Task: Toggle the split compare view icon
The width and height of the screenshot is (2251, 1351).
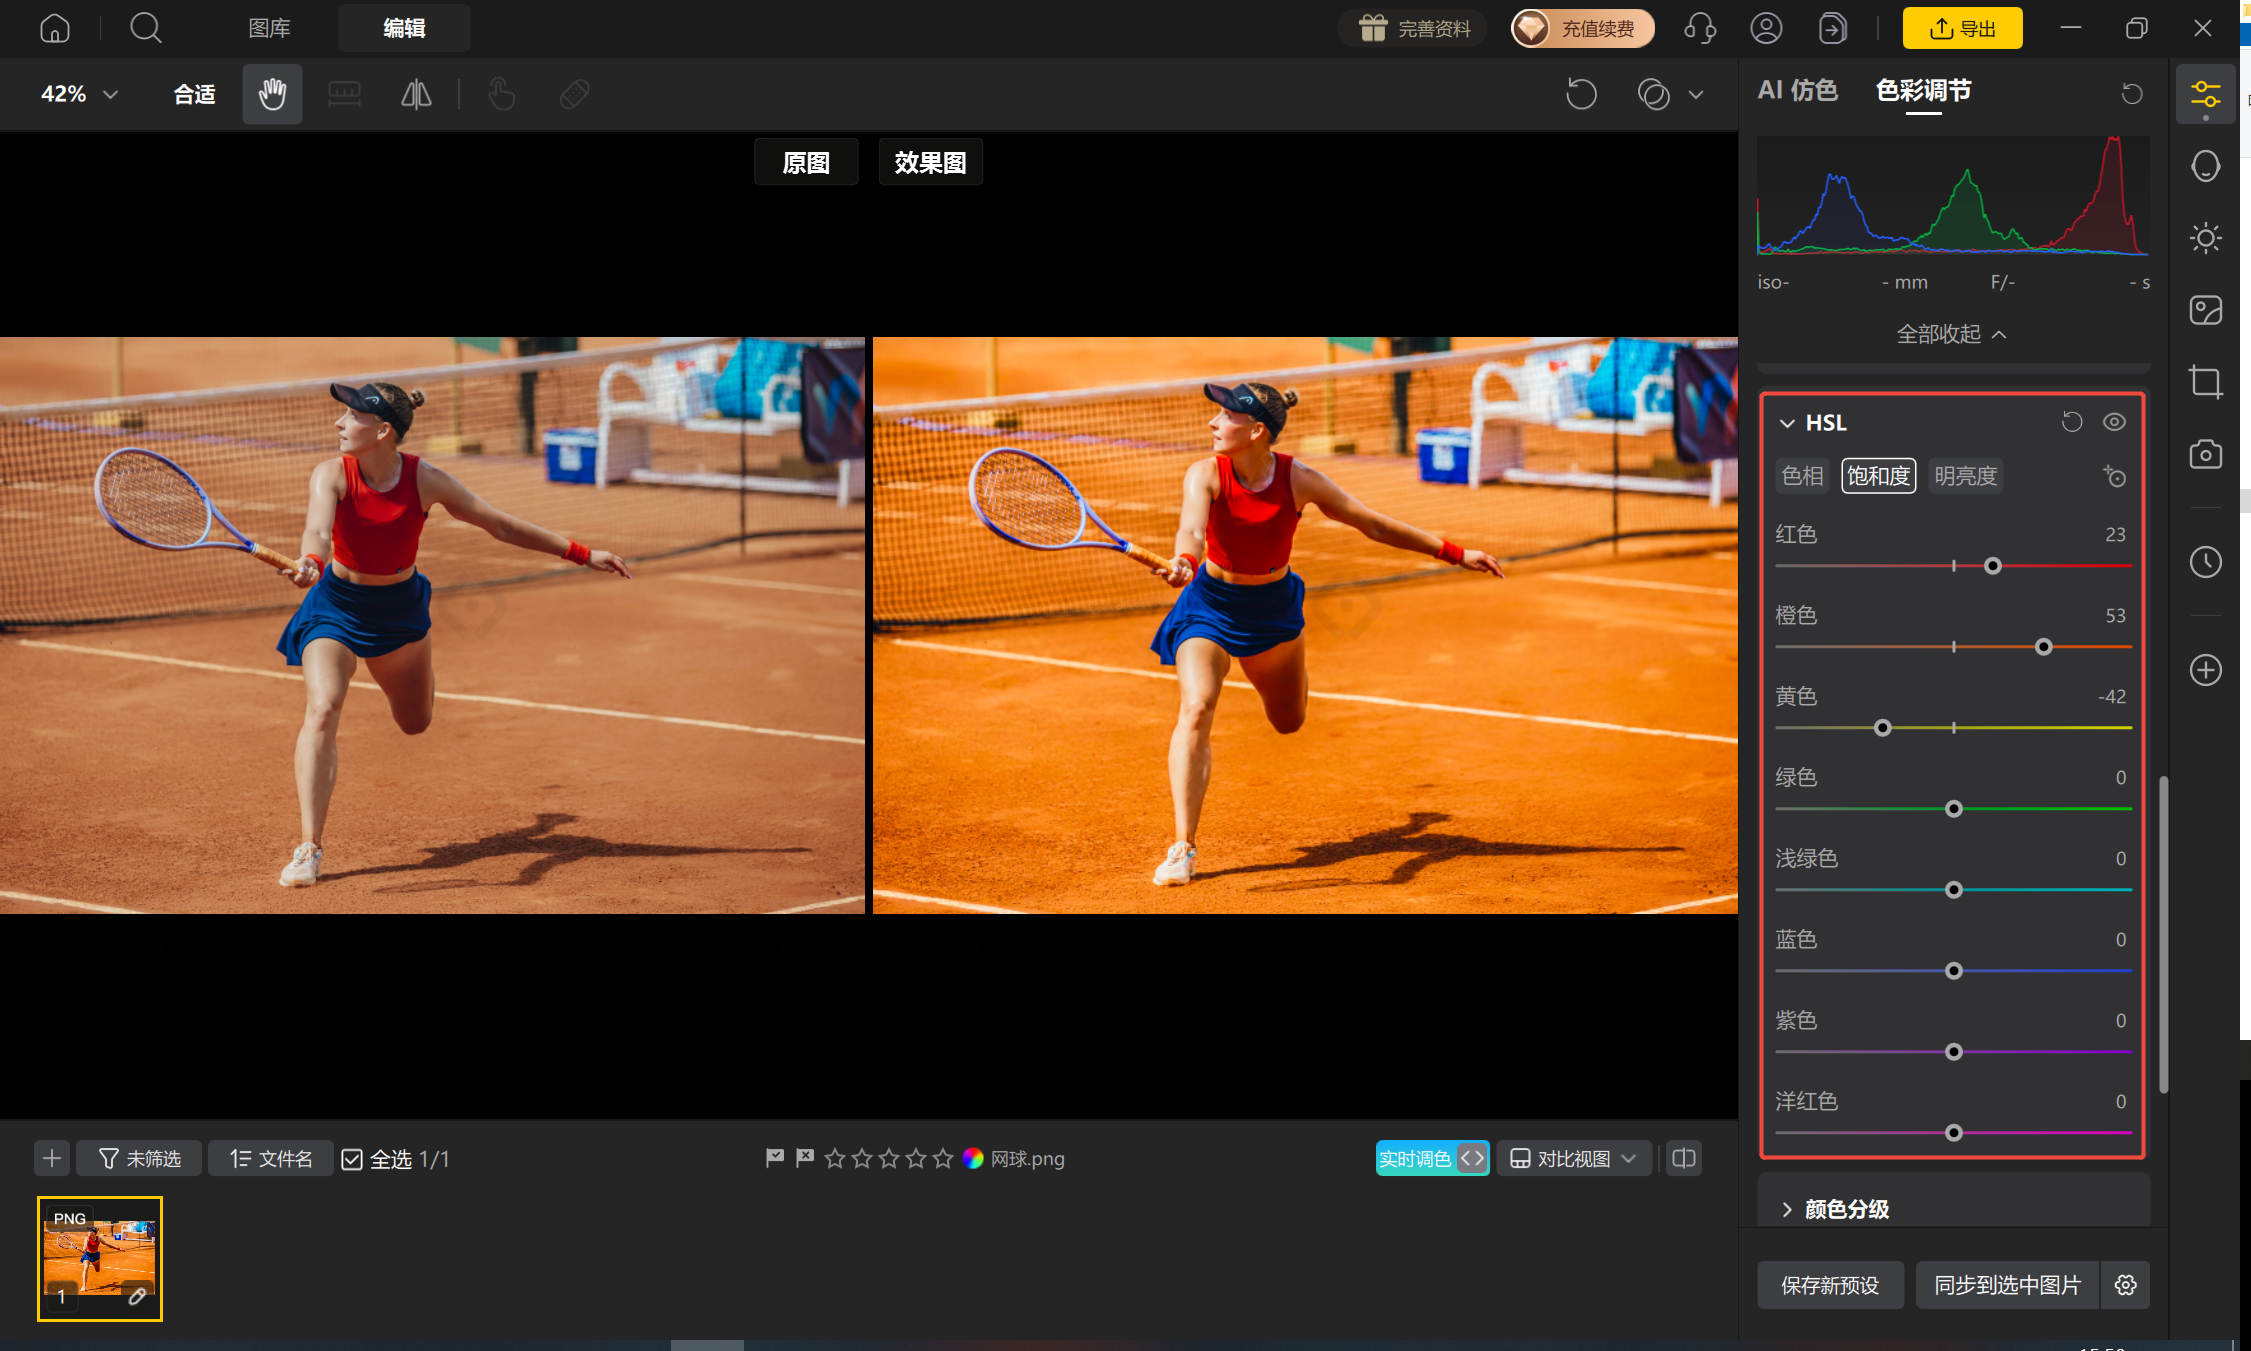Action: point(1684,1158)
